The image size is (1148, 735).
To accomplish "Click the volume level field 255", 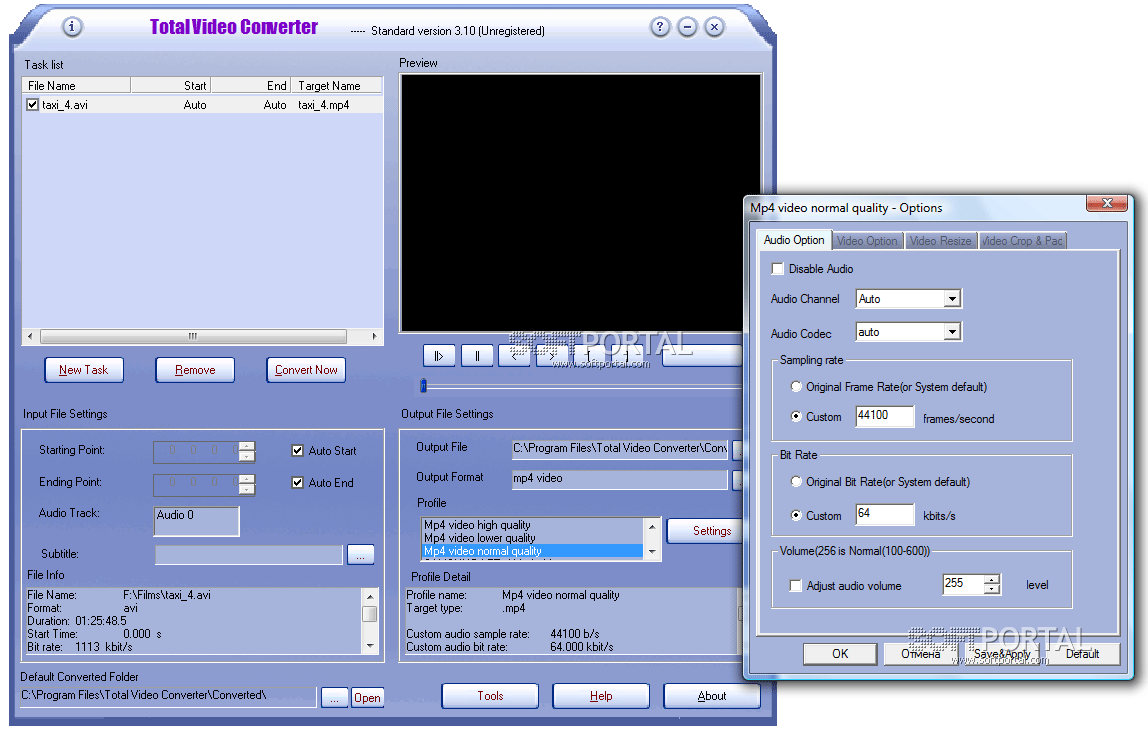I will pyautogui.click(x=964, y=583).
